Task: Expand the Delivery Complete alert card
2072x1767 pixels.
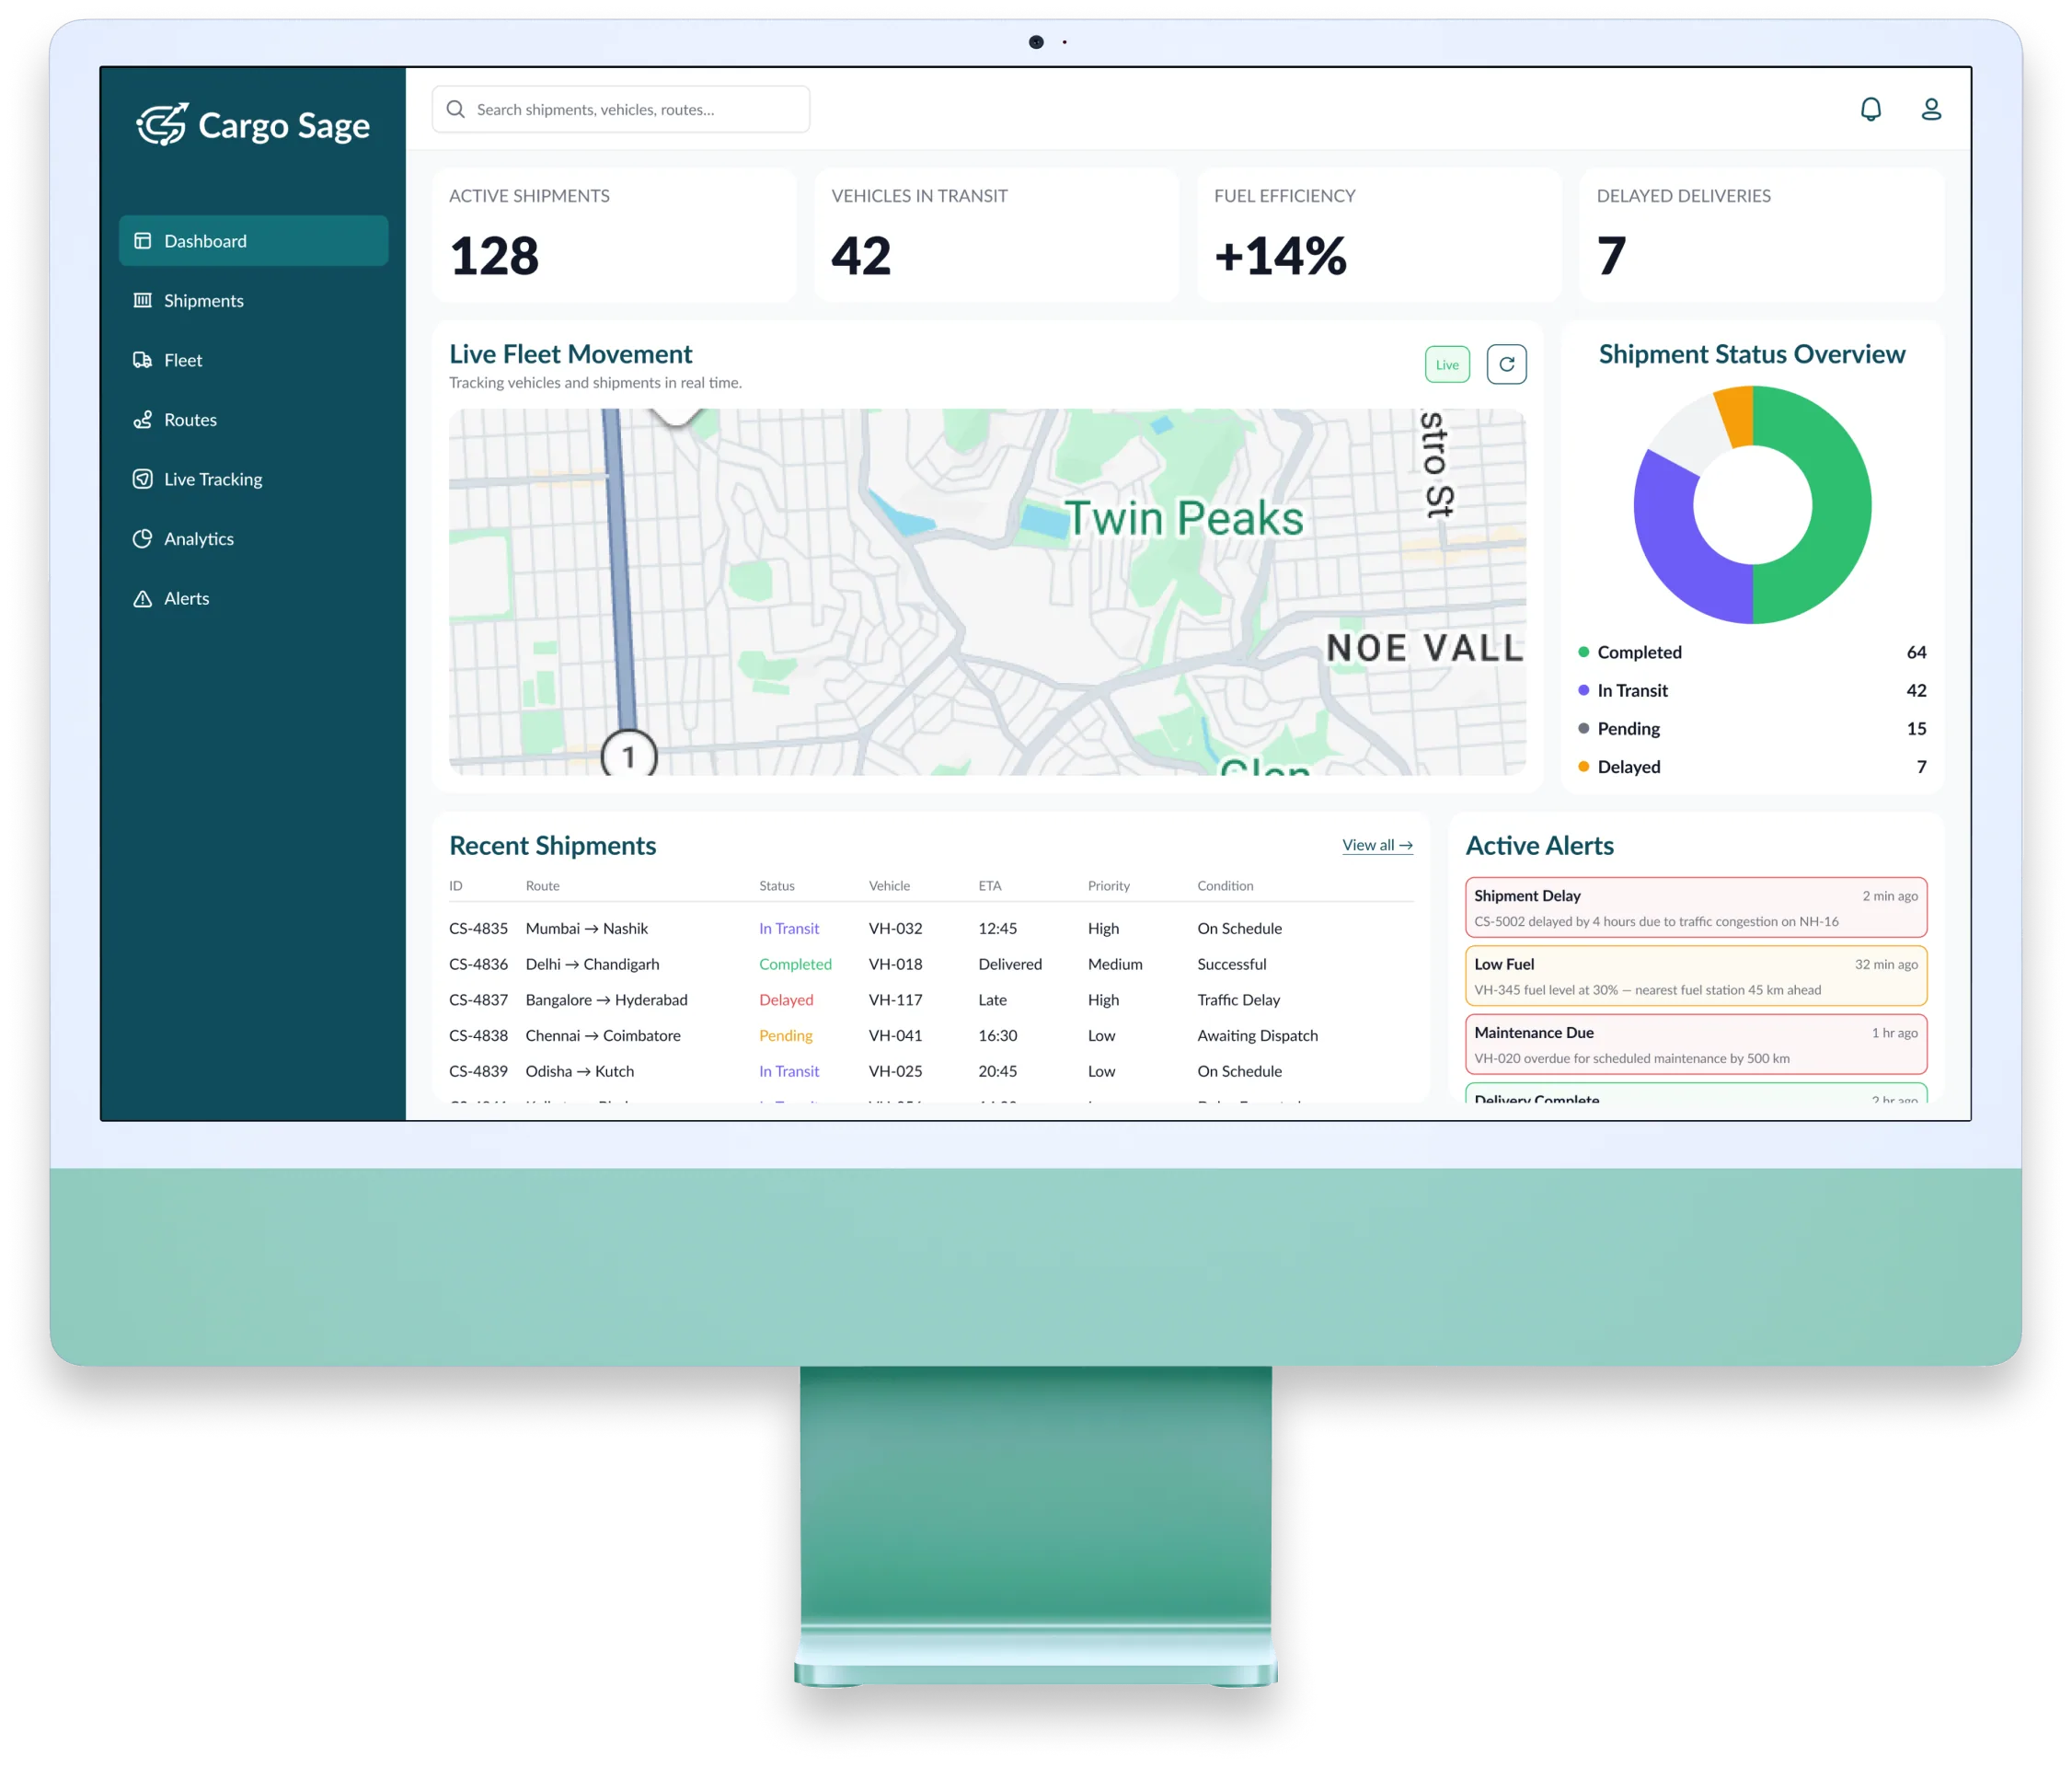Action: [x=1695, y=1098]
